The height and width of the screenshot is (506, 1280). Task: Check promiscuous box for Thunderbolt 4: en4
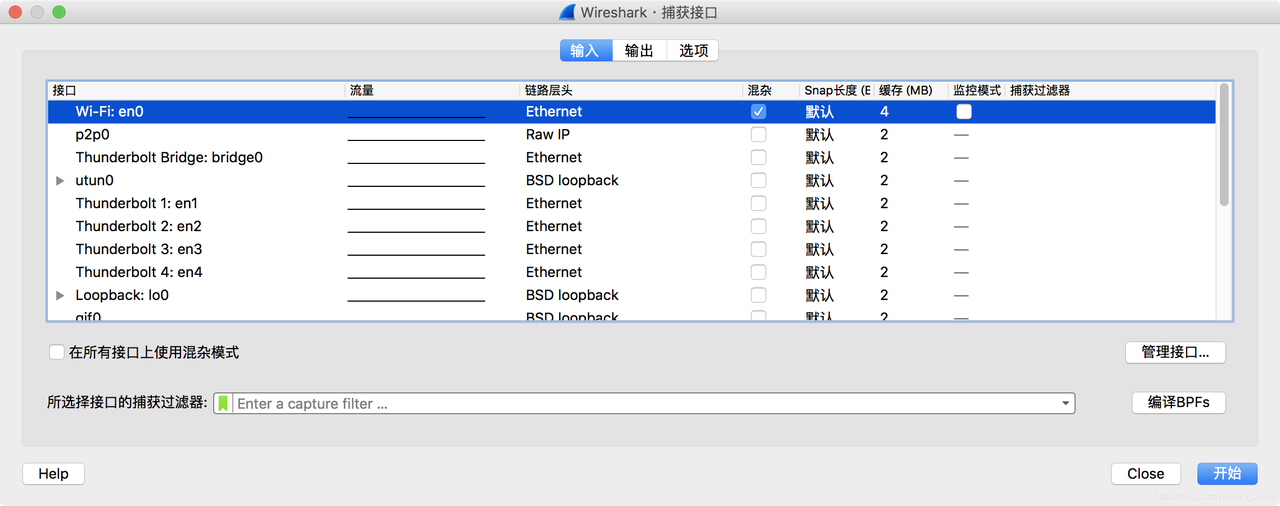click(759, 273)
